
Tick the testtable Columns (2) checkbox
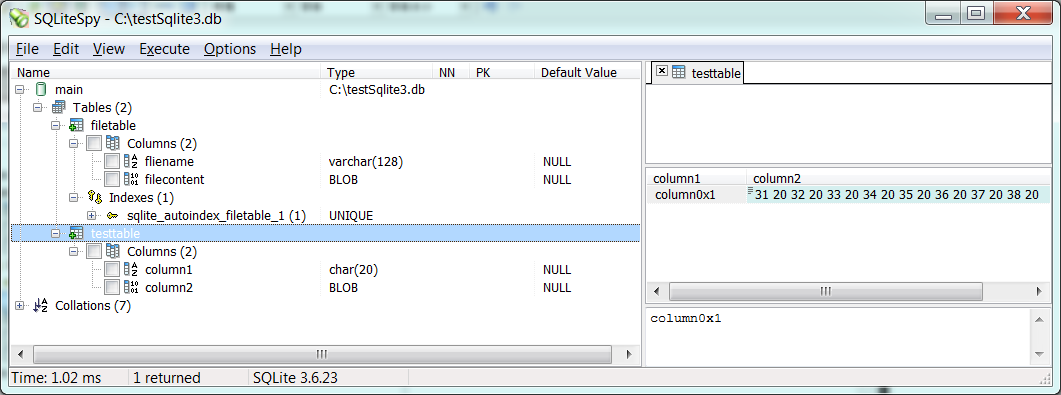click(x=95, y=252)
